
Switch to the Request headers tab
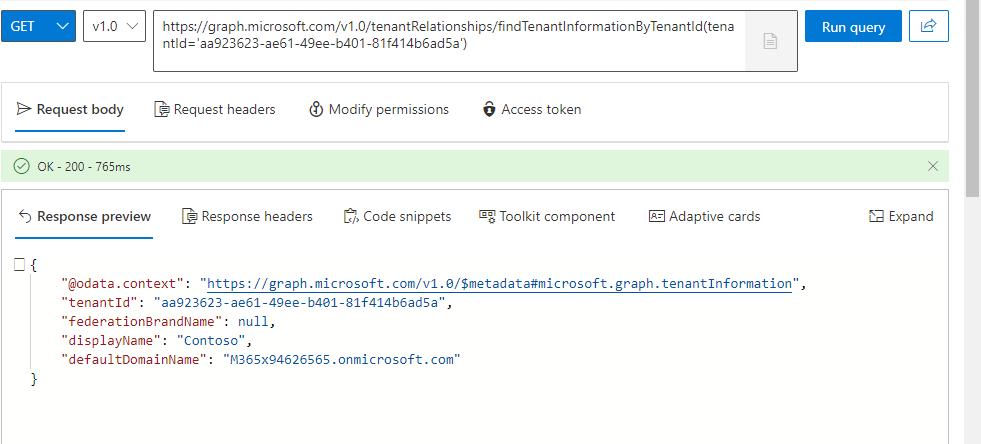pyautogui.click(x=215, y=109)
